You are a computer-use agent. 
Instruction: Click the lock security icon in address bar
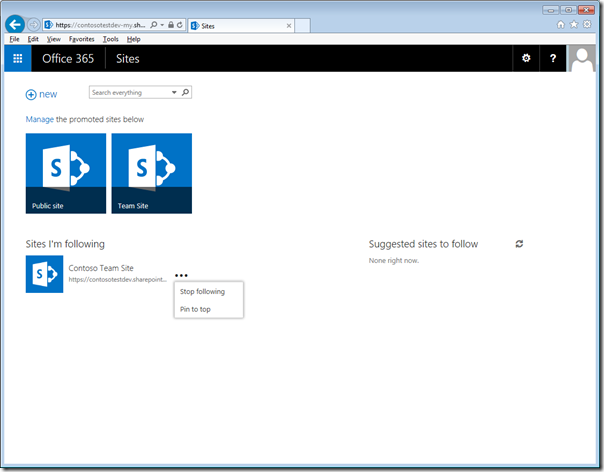point(171,25)
